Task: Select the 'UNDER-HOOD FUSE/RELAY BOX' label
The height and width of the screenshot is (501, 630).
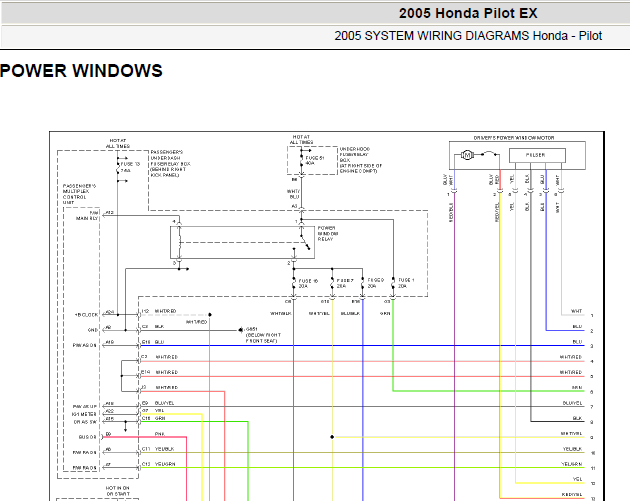Action: coord(361,160)
